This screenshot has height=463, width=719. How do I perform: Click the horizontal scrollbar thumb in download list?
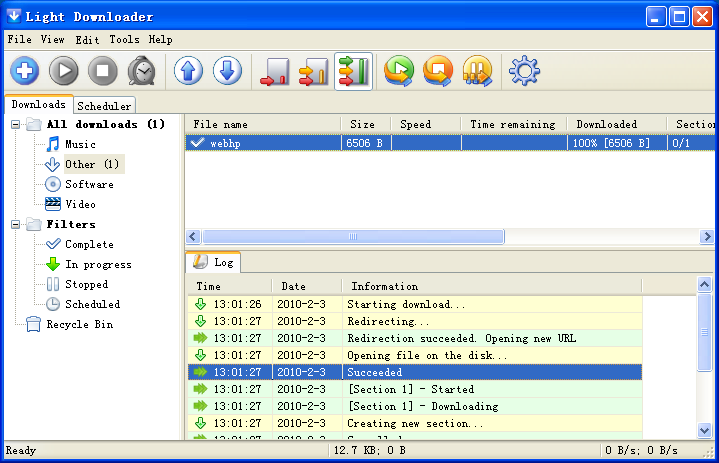pyautogui.click(x=353, y=237)
